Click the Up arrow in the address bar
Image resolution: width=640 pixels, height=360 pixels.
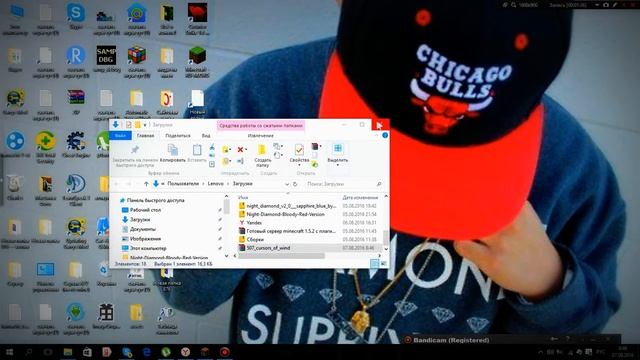point(146,184)
